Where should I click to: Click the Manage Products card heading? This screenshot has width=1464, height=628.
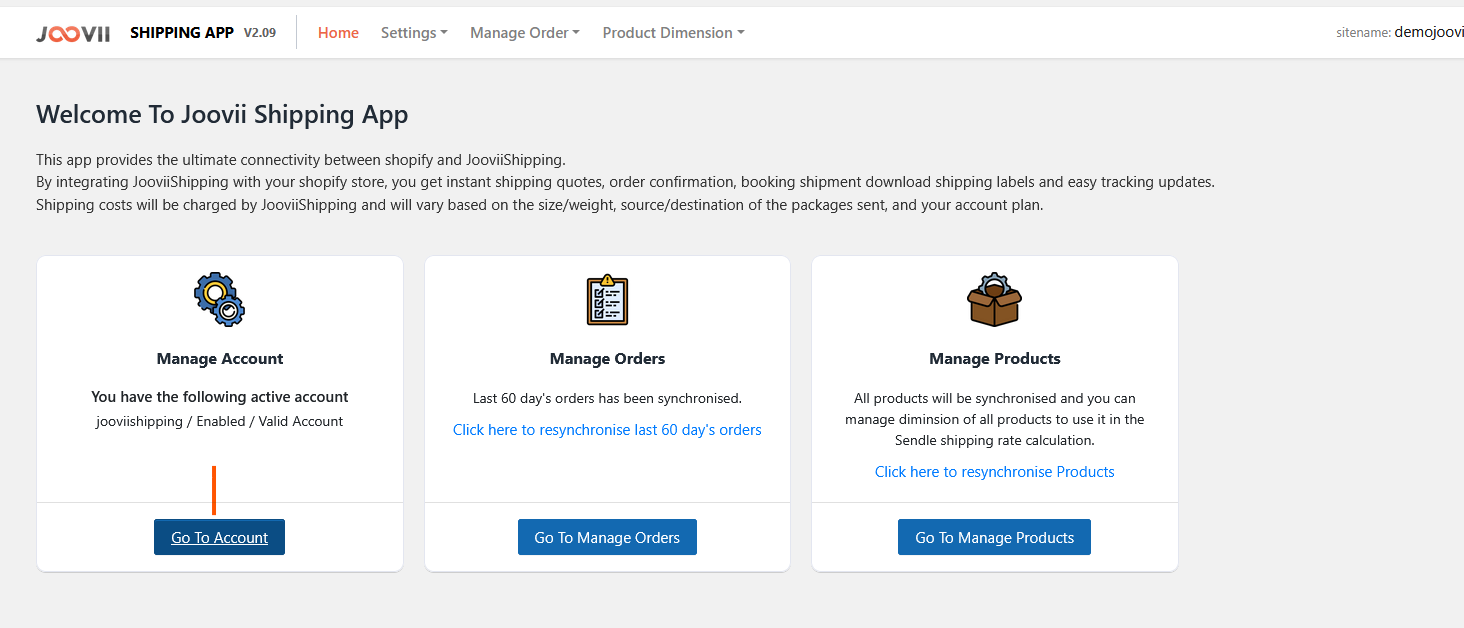tap(995, 359)
